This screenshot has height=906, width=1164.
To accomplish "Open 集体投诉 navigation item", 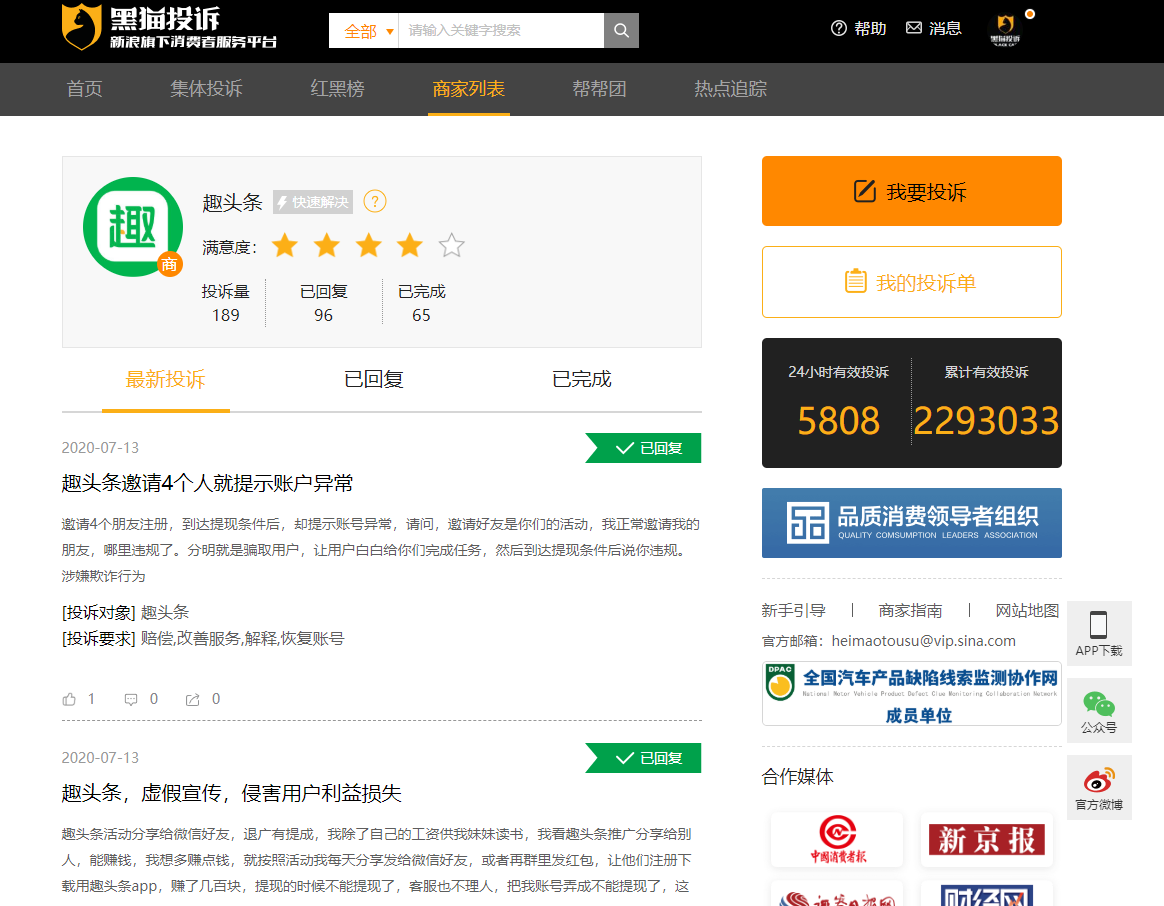I will [206, 89].
